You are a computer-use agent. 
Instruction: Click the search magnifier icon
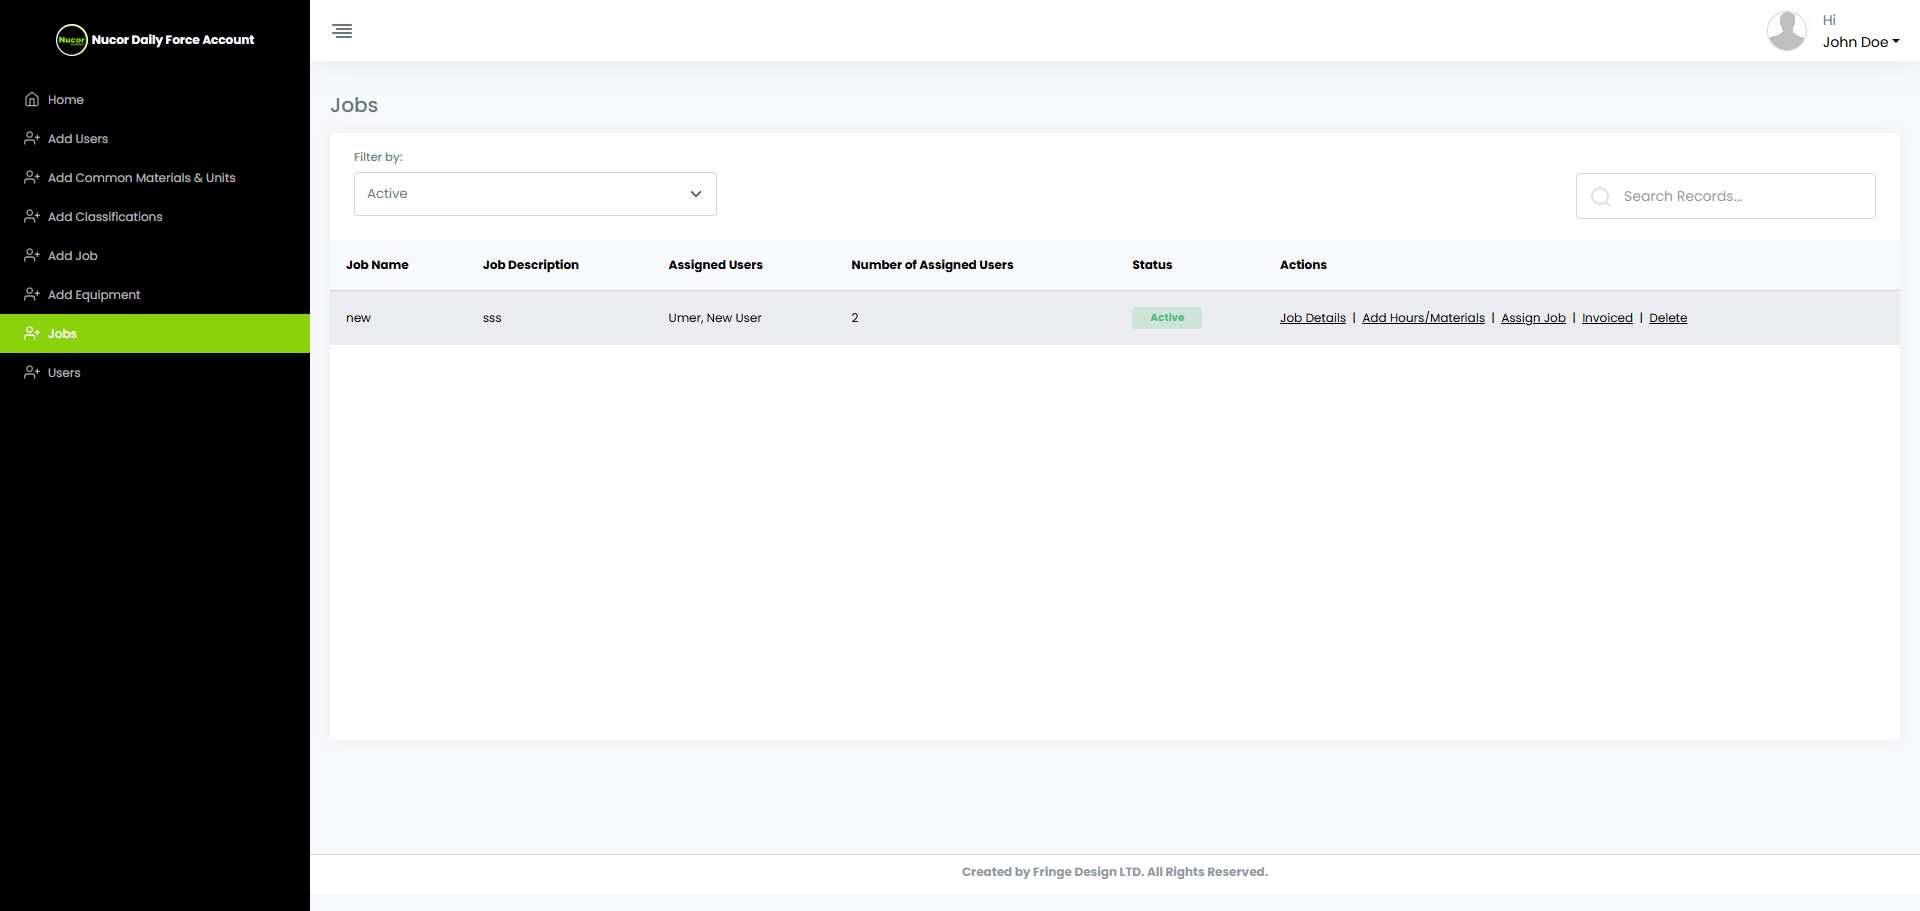(1601, 196)
